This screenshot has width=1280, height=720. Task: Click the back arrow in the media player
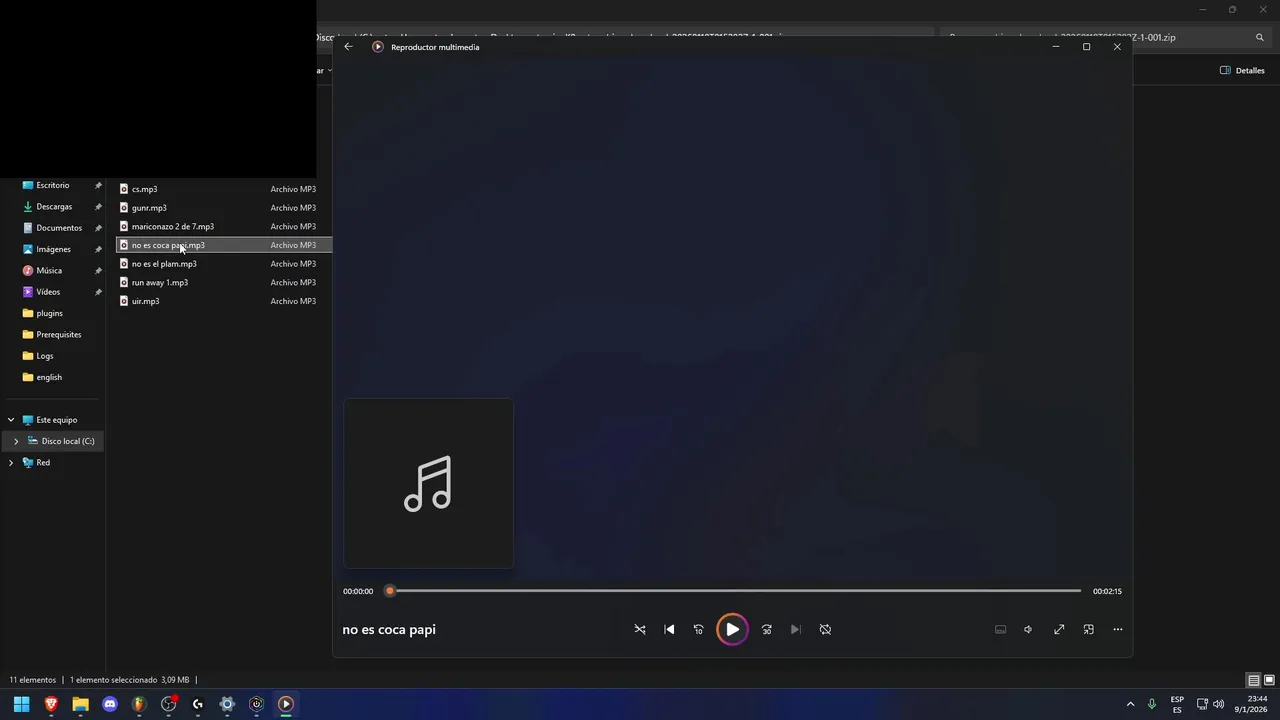pos(348,47)
